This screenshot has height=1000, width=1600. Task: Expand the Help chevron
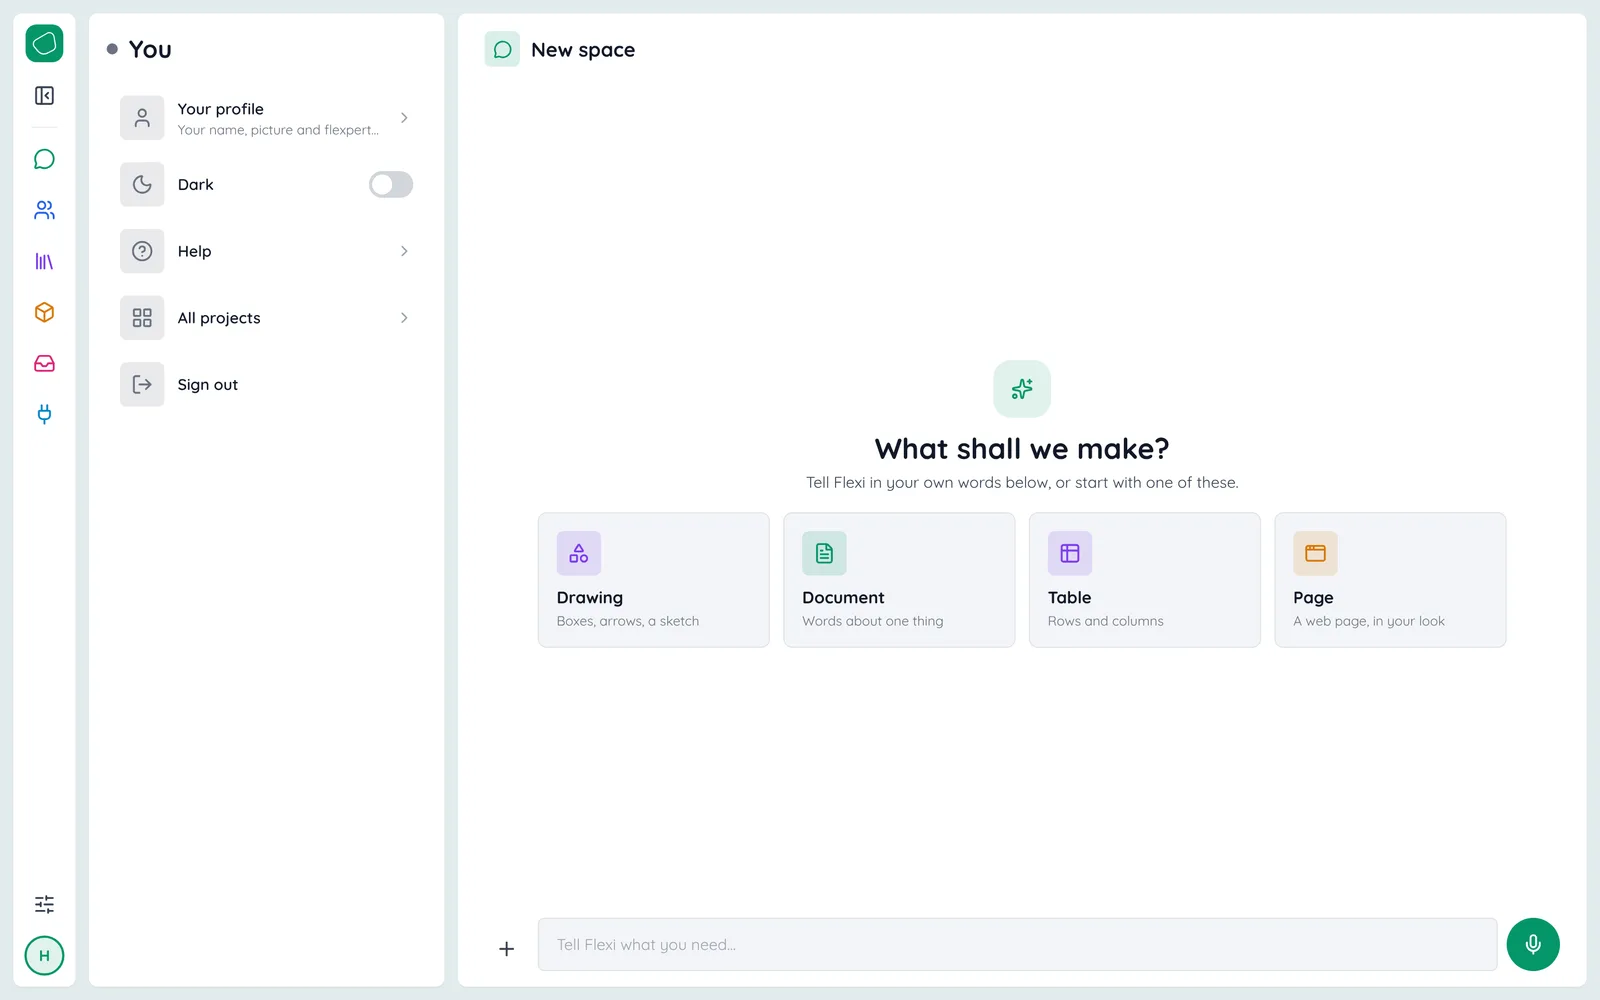click(x=404, y=251)
